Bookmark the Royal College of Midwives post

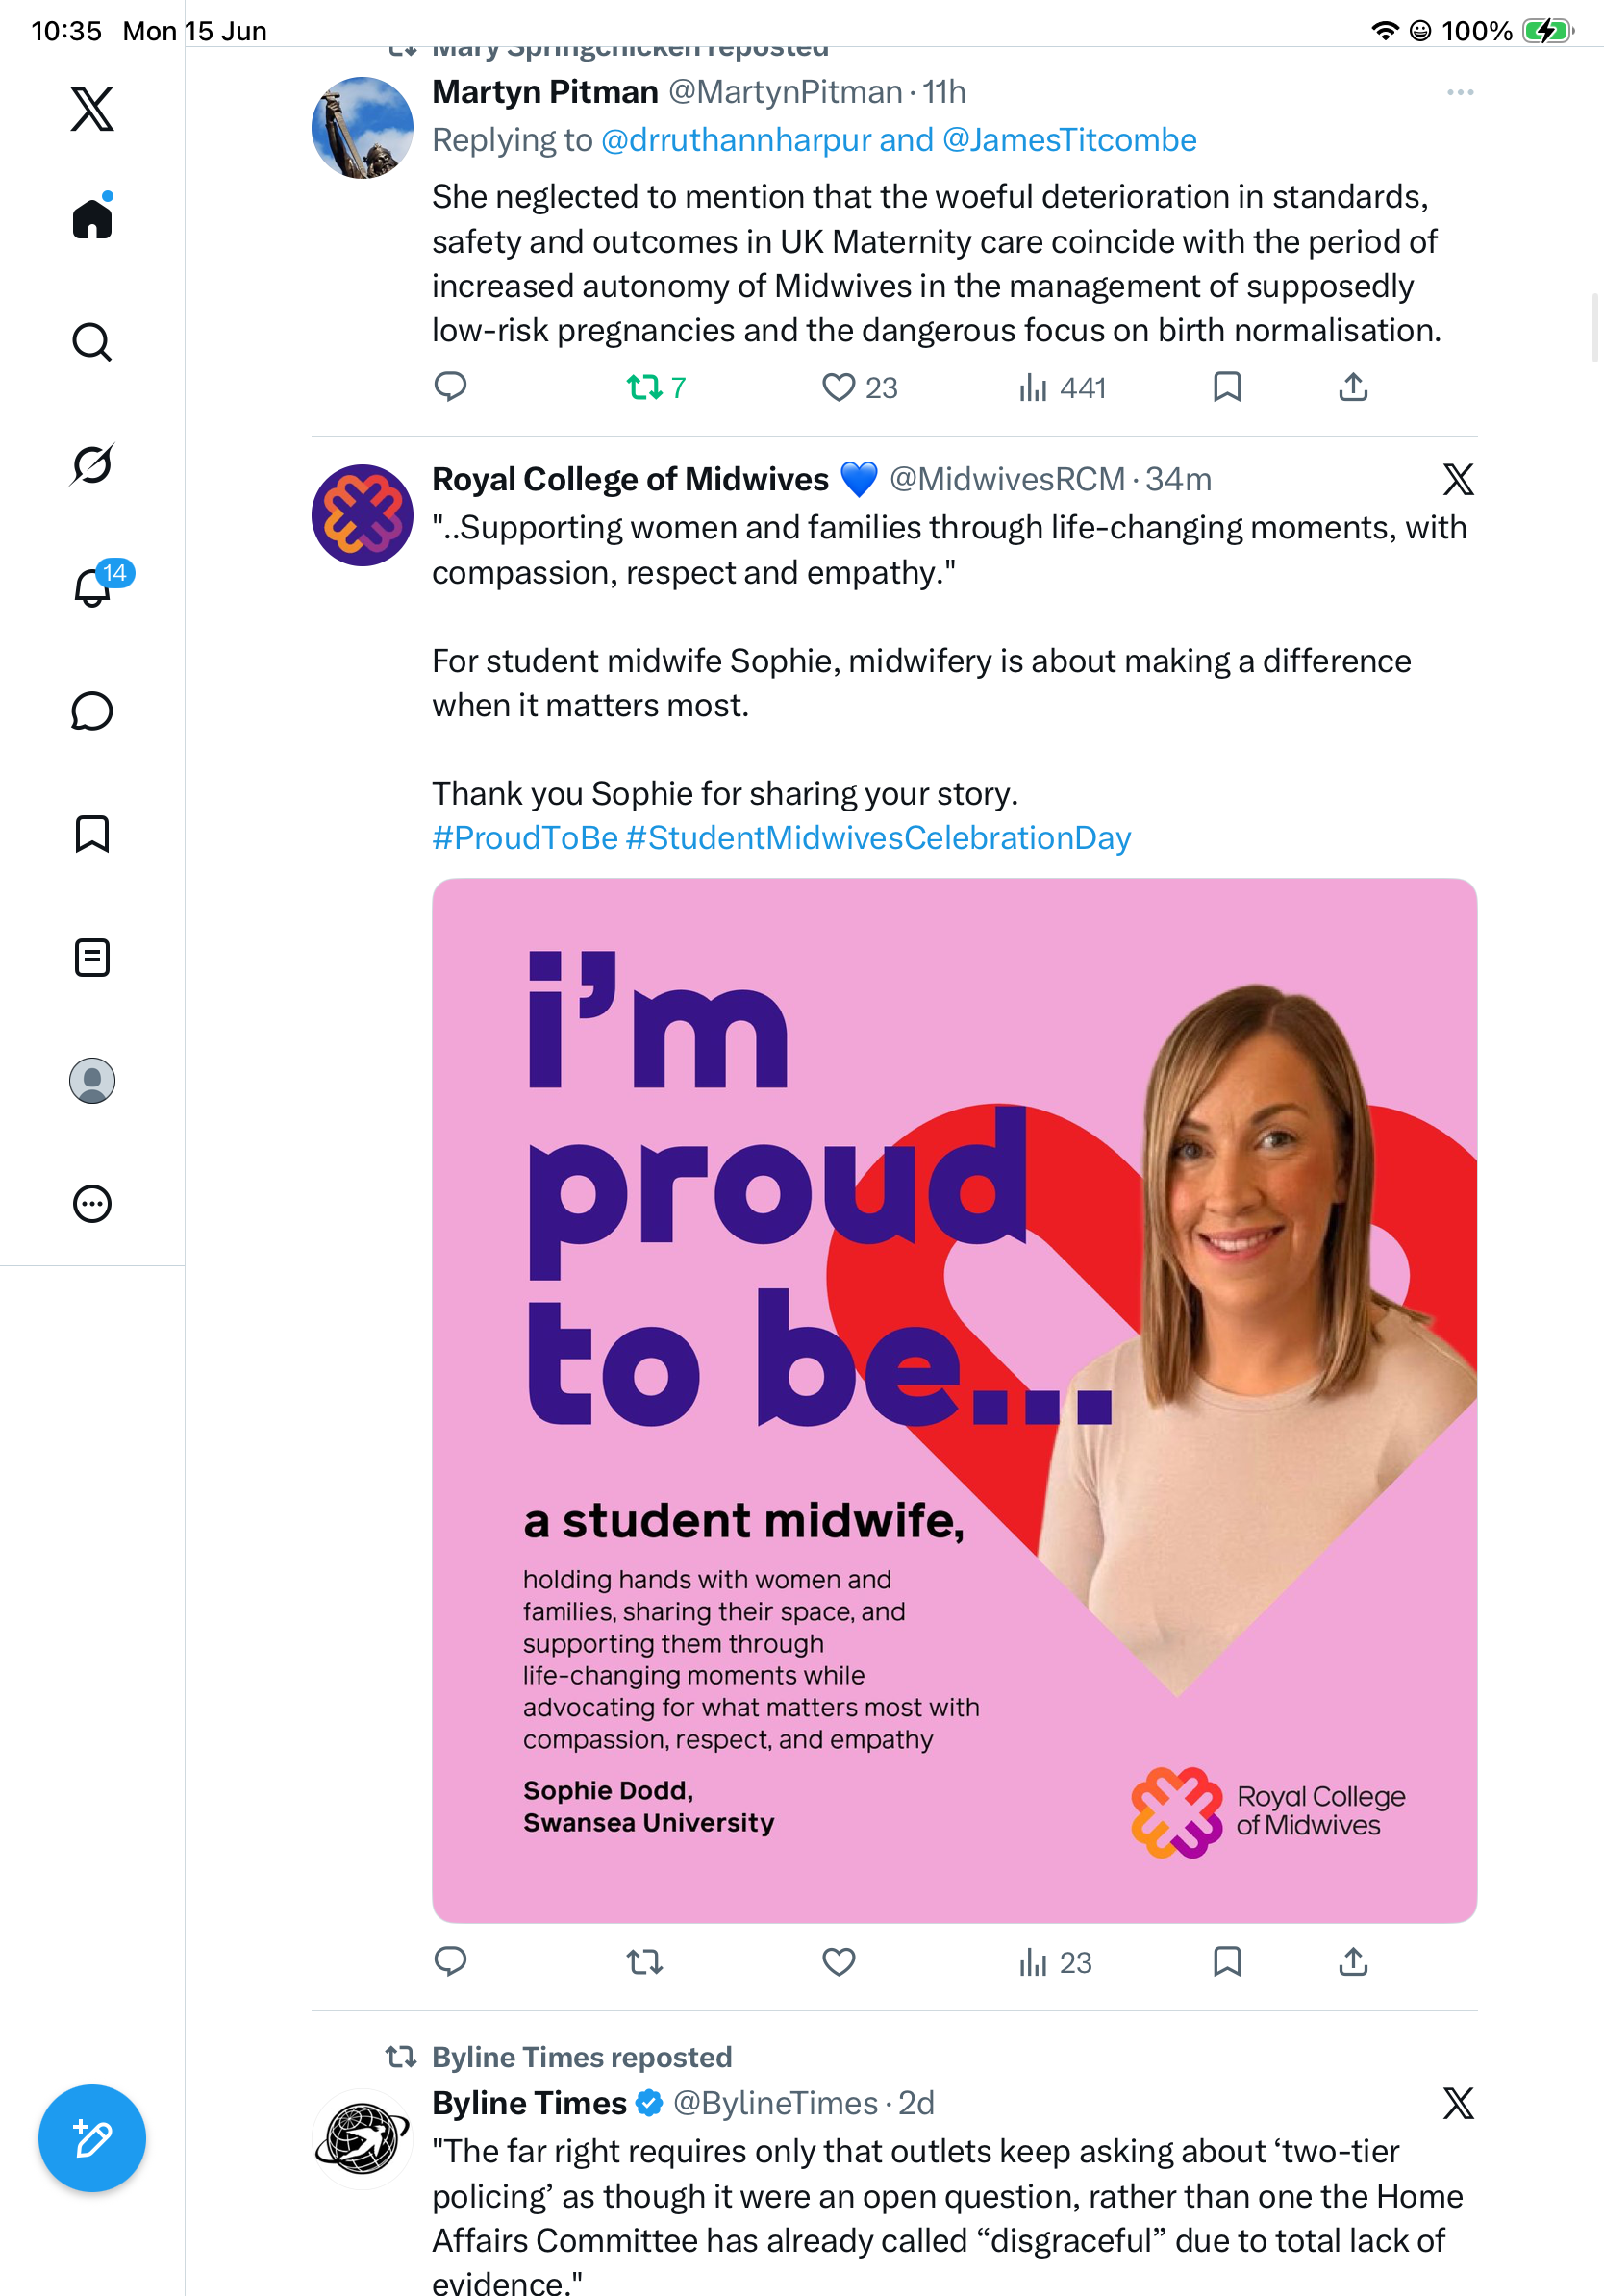tap(1227, 1962)
